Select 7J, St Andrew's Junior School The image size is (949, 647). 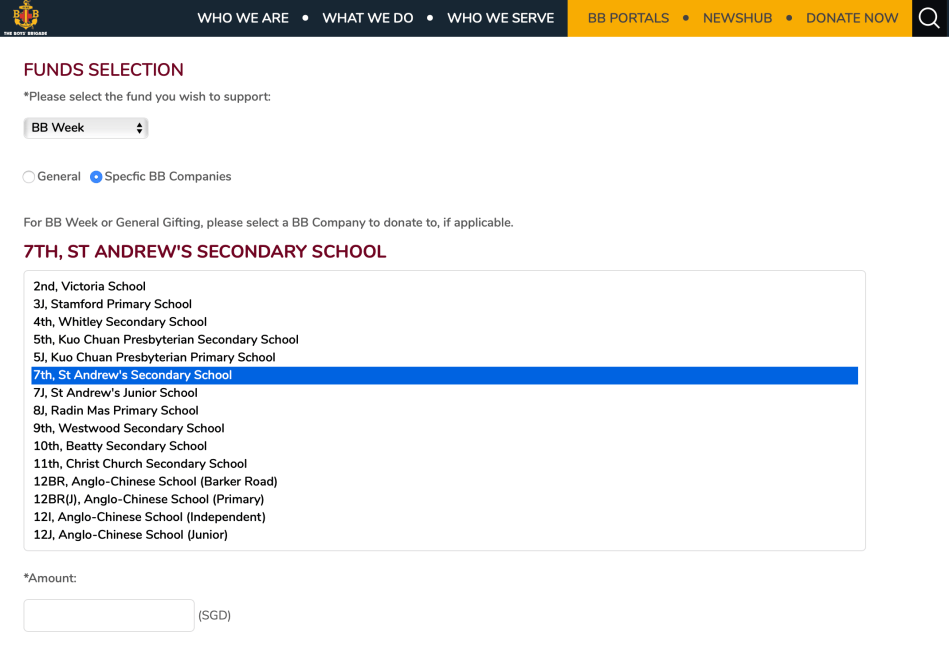tap(115, 393)
